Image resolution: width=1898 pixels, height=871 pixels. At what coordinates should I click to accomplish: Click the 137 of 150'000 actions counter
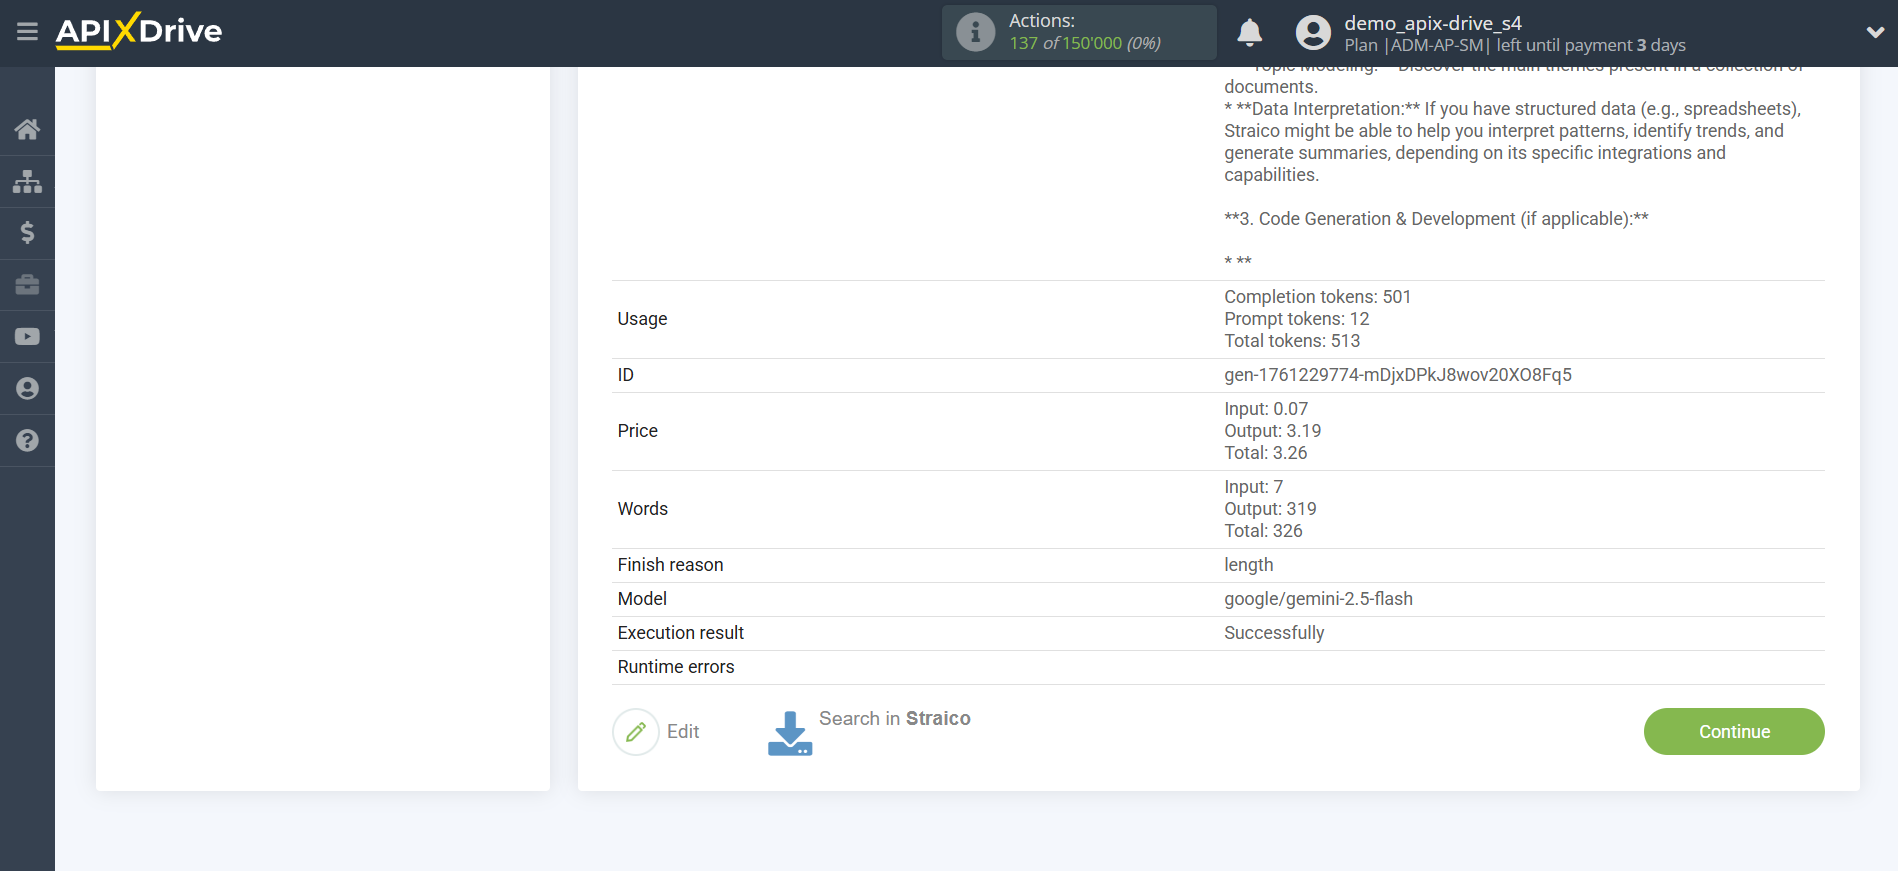click(x=1085, y=43)
